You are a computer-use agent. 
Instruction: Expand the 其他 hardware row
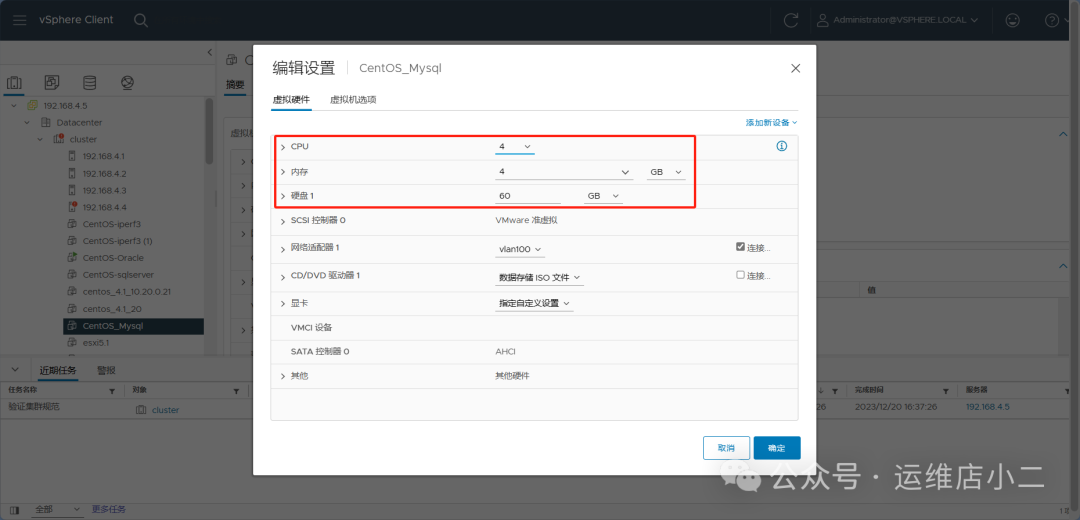[x=282, y=376]
